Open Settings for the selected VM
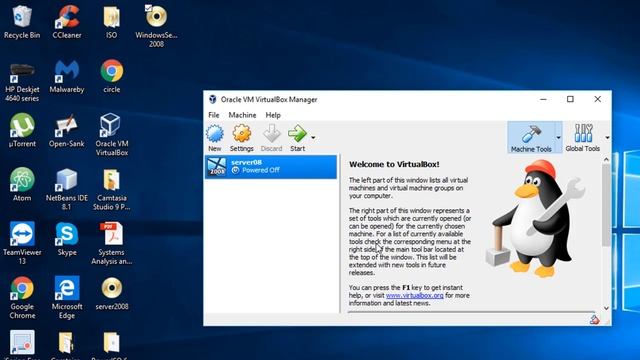This screenshot has height=360, width=640. (242, 138)
